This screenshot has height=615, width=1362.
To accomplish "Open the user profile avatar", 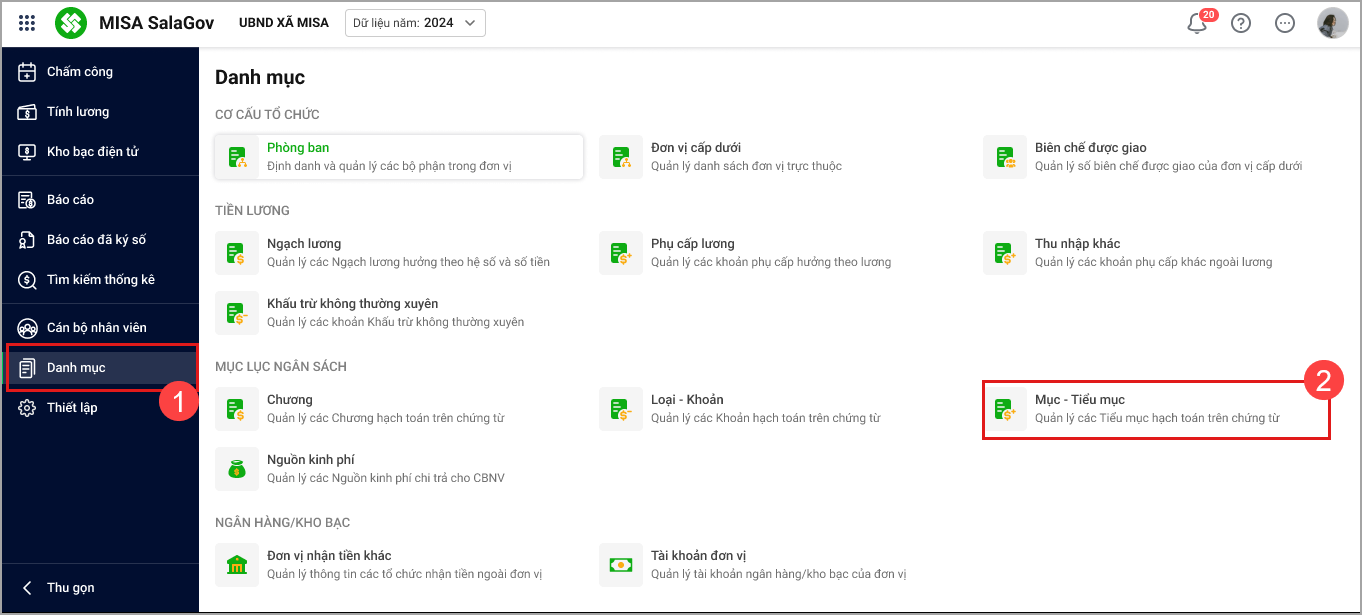I will click(1332, 23).
